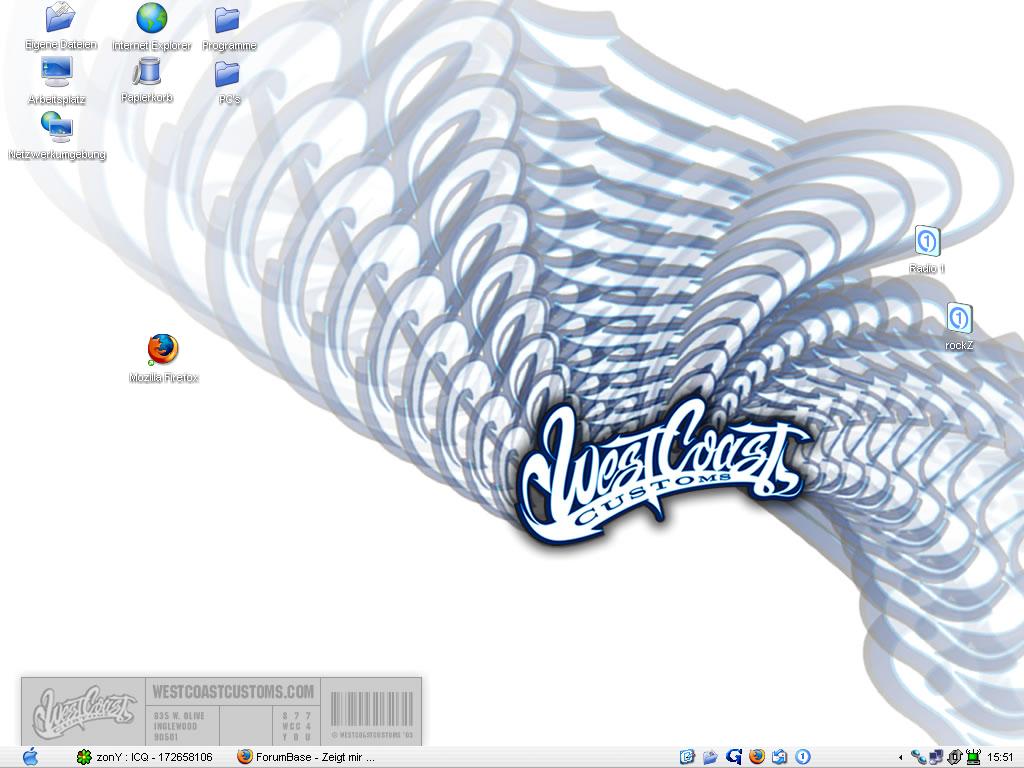Open the Papierkorb recycle bin
1024x768 pixels.
pyautogui.click(x=147, y=71)
